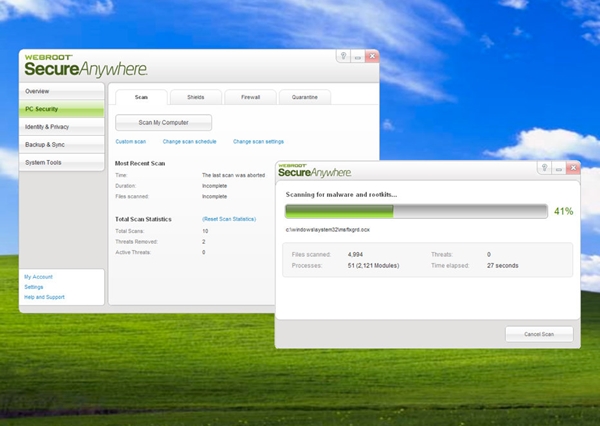This screenshot has height=426, width=600.
Task: Click help icon in the scan progress window
Action: (545, 168)
